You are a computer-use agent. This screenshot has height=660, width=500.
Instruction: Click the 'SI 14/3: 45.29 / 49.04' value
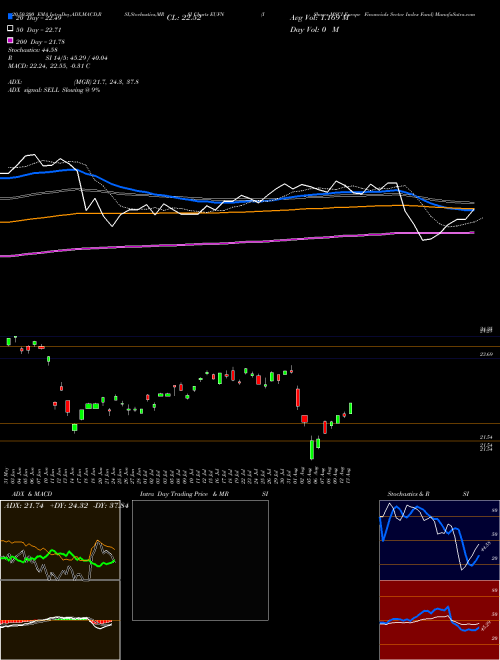click(77, 58)
